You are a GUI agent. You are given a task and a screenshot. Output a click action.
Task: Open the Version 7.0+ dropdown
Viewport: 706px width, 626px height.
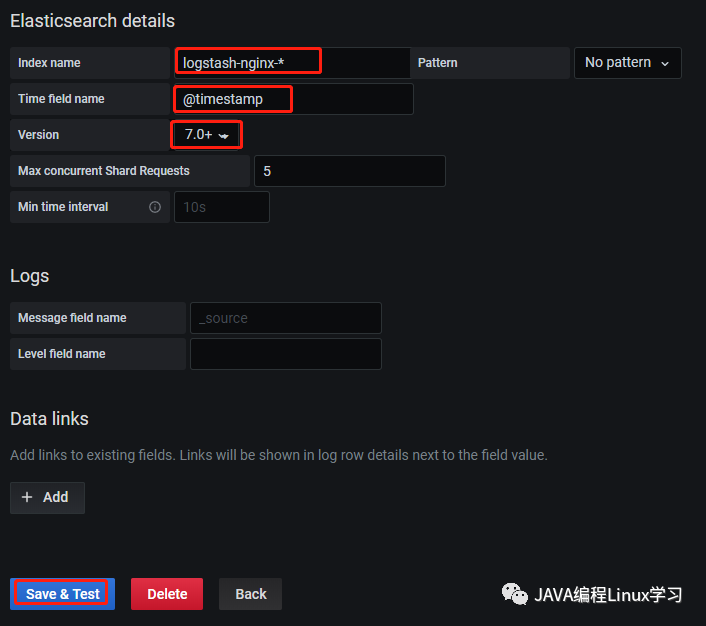207,135
